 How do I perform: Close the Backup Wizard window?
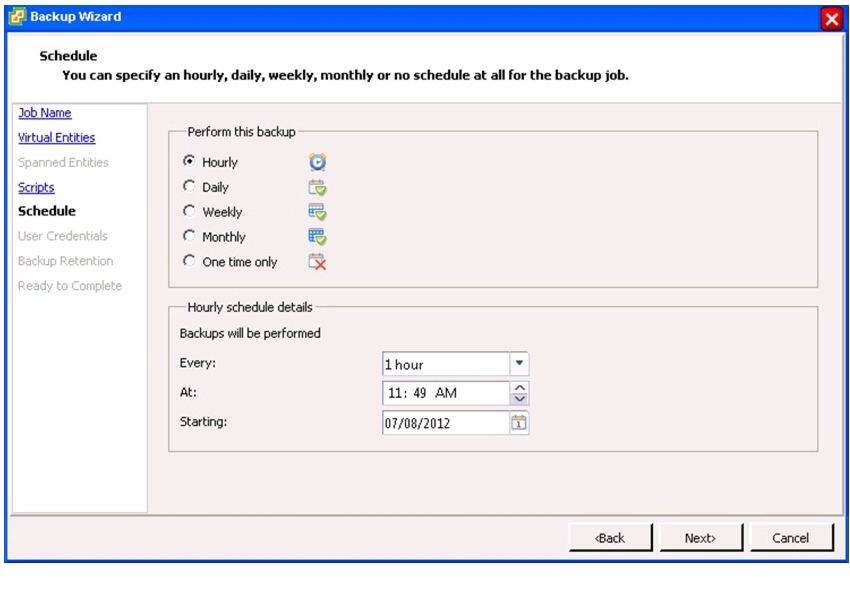(831, 19)
